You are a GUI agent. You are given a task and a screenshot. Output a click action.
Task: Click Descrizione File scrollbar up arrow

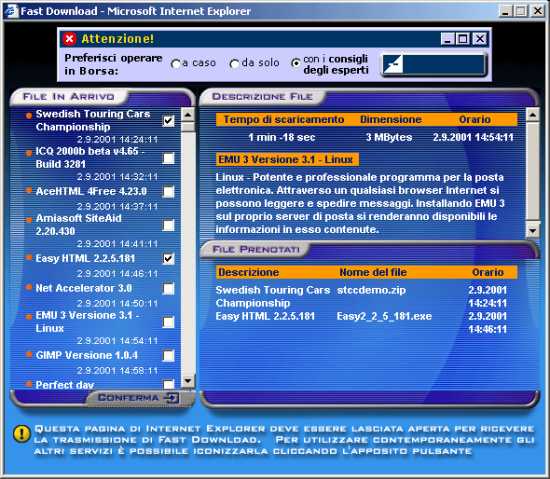click(x=533, y=115)
